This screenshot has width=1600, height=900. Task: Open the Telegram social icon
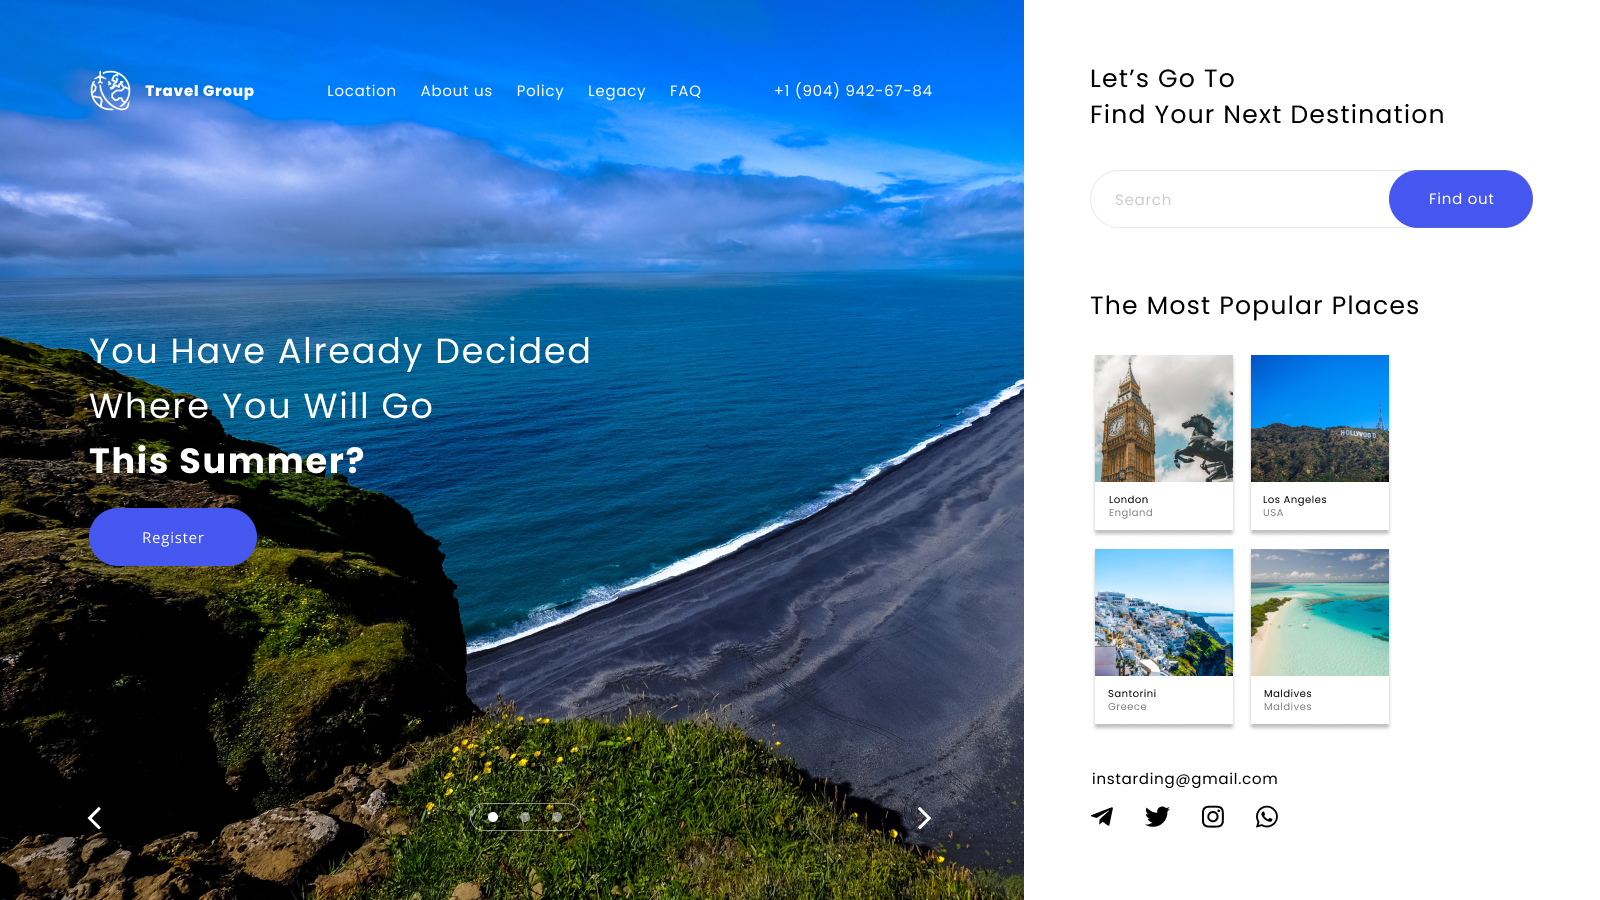pos(1102,817)
